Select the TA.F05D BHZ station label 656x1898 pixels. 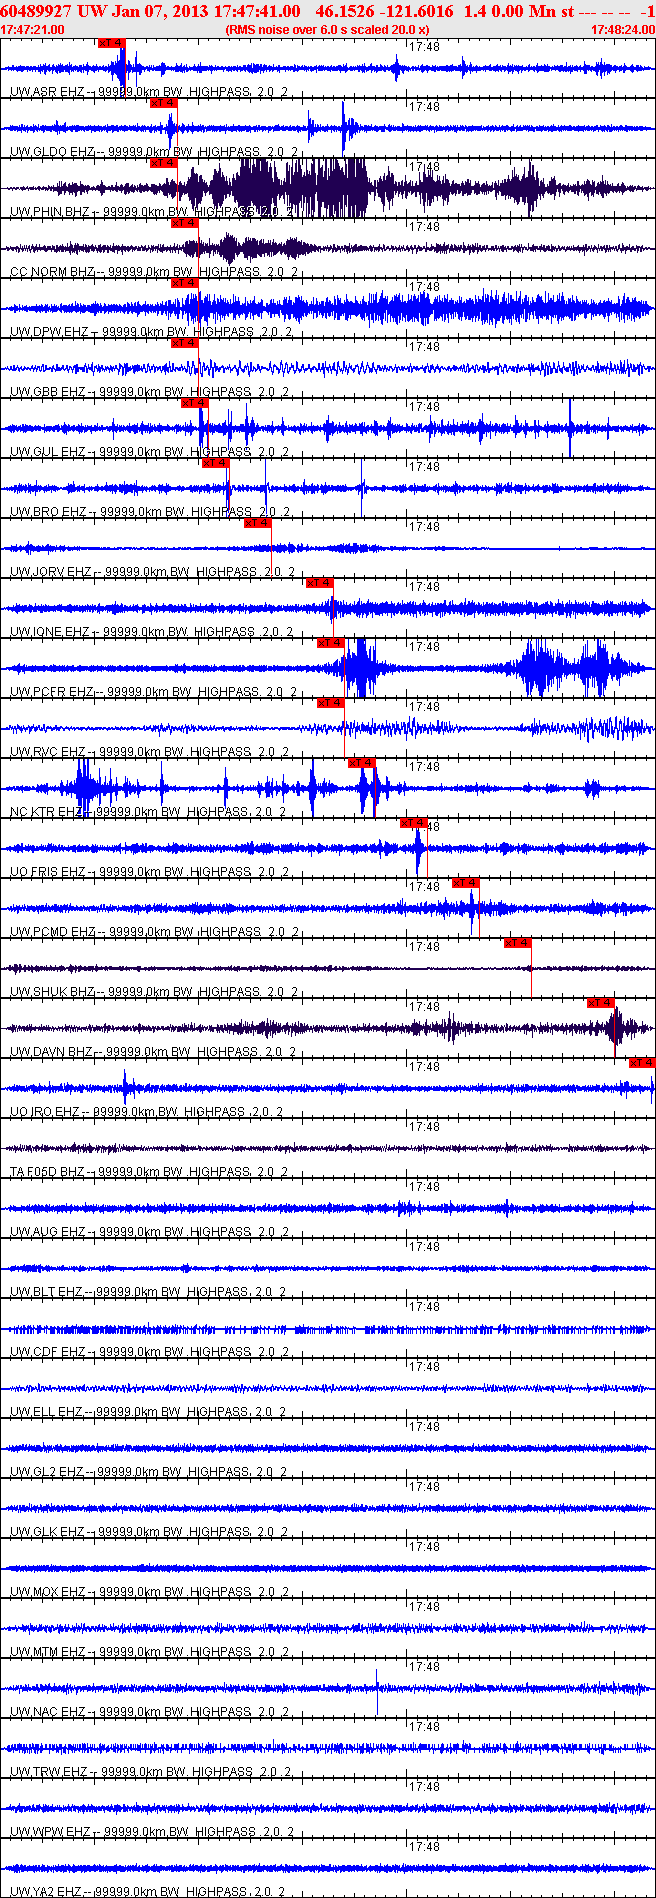coord(47,1172)
